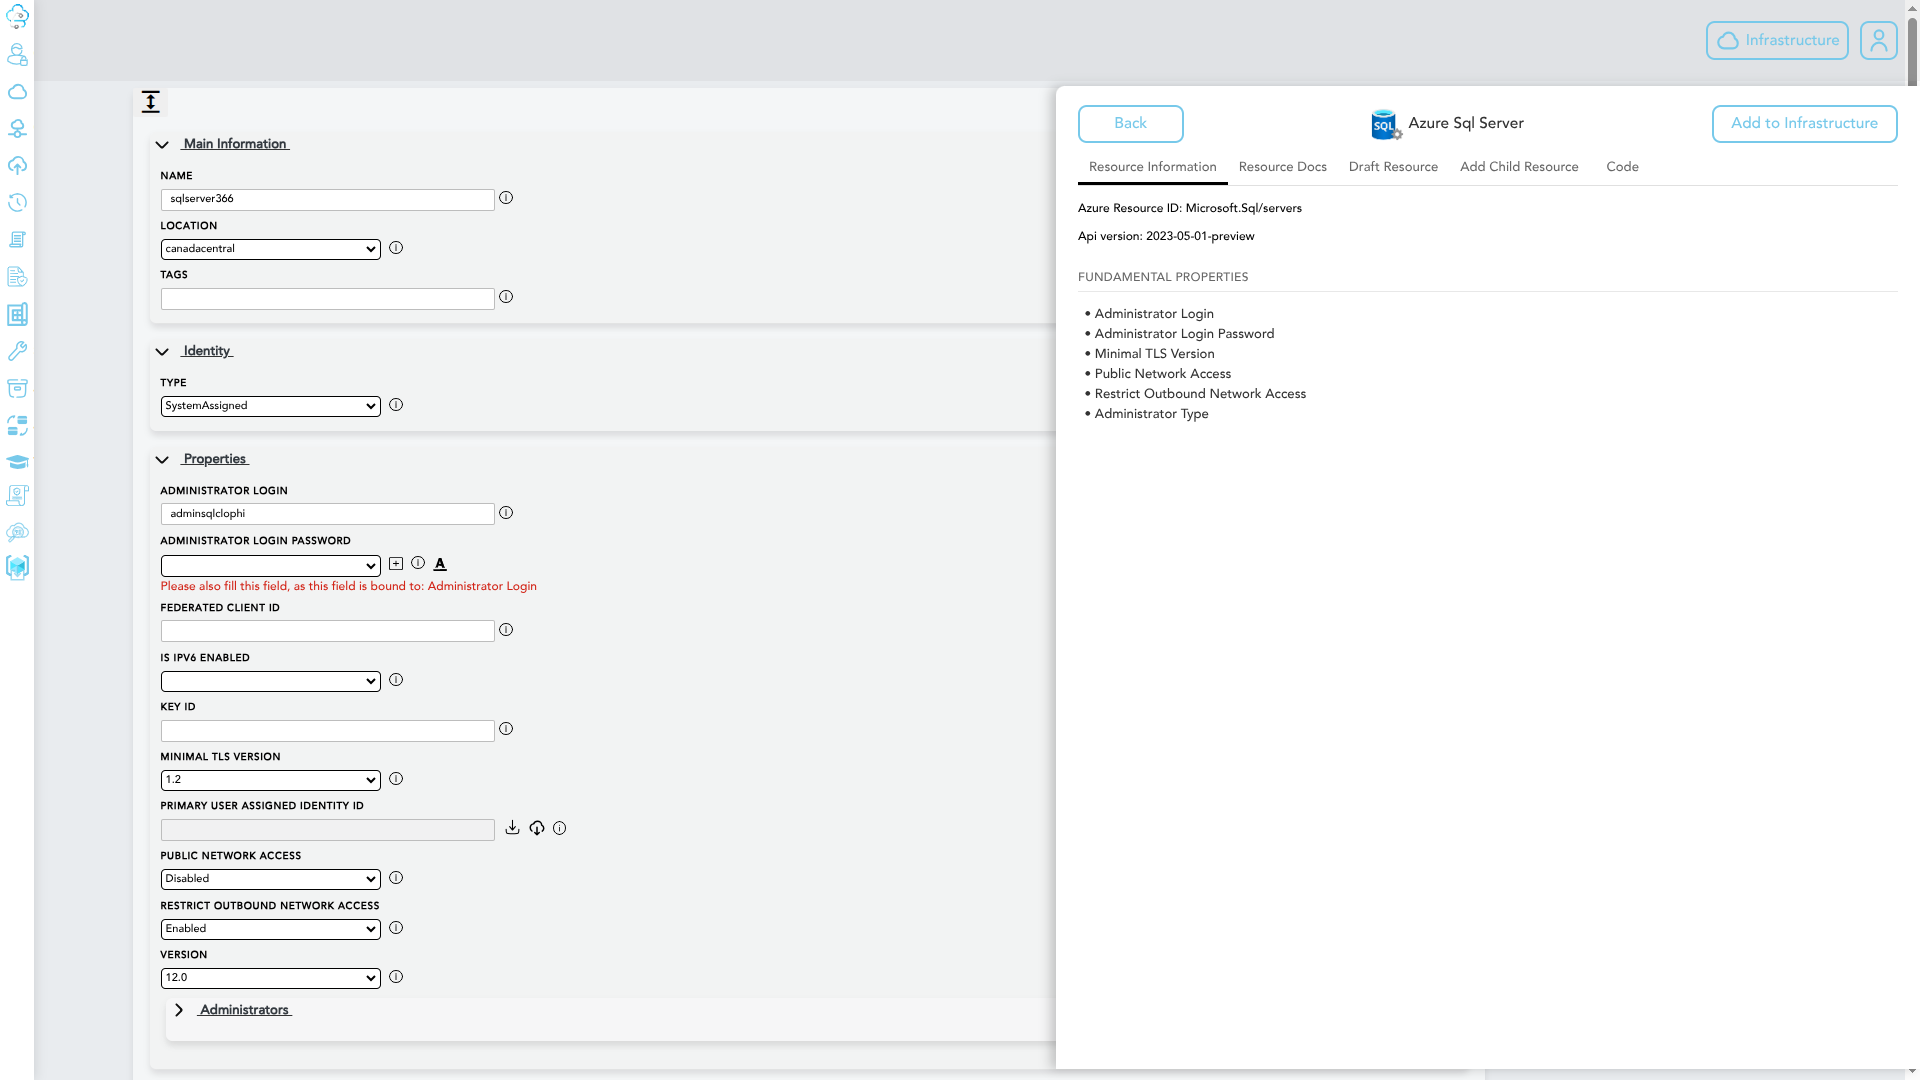Click the Key ID input field
This screenshot has height=1080, width=1920.
327,730
